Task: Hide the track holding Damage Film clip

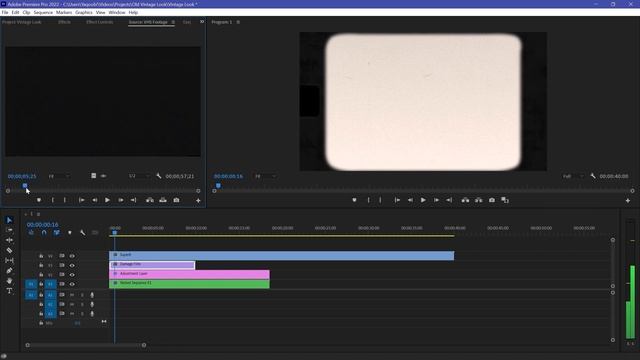Action: (x=72, y=265)
